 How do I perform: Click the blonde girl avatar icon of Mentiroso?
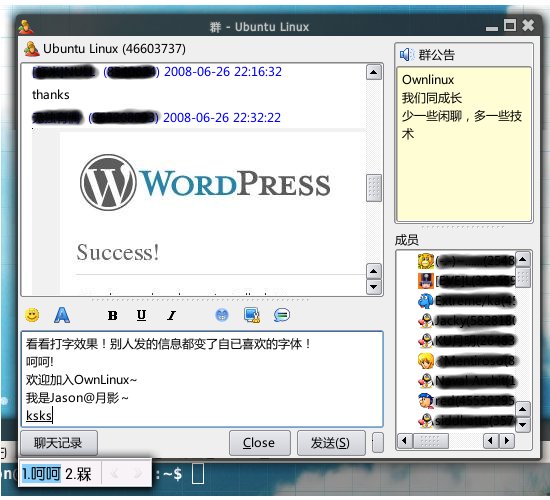click(x=426, y=360)
